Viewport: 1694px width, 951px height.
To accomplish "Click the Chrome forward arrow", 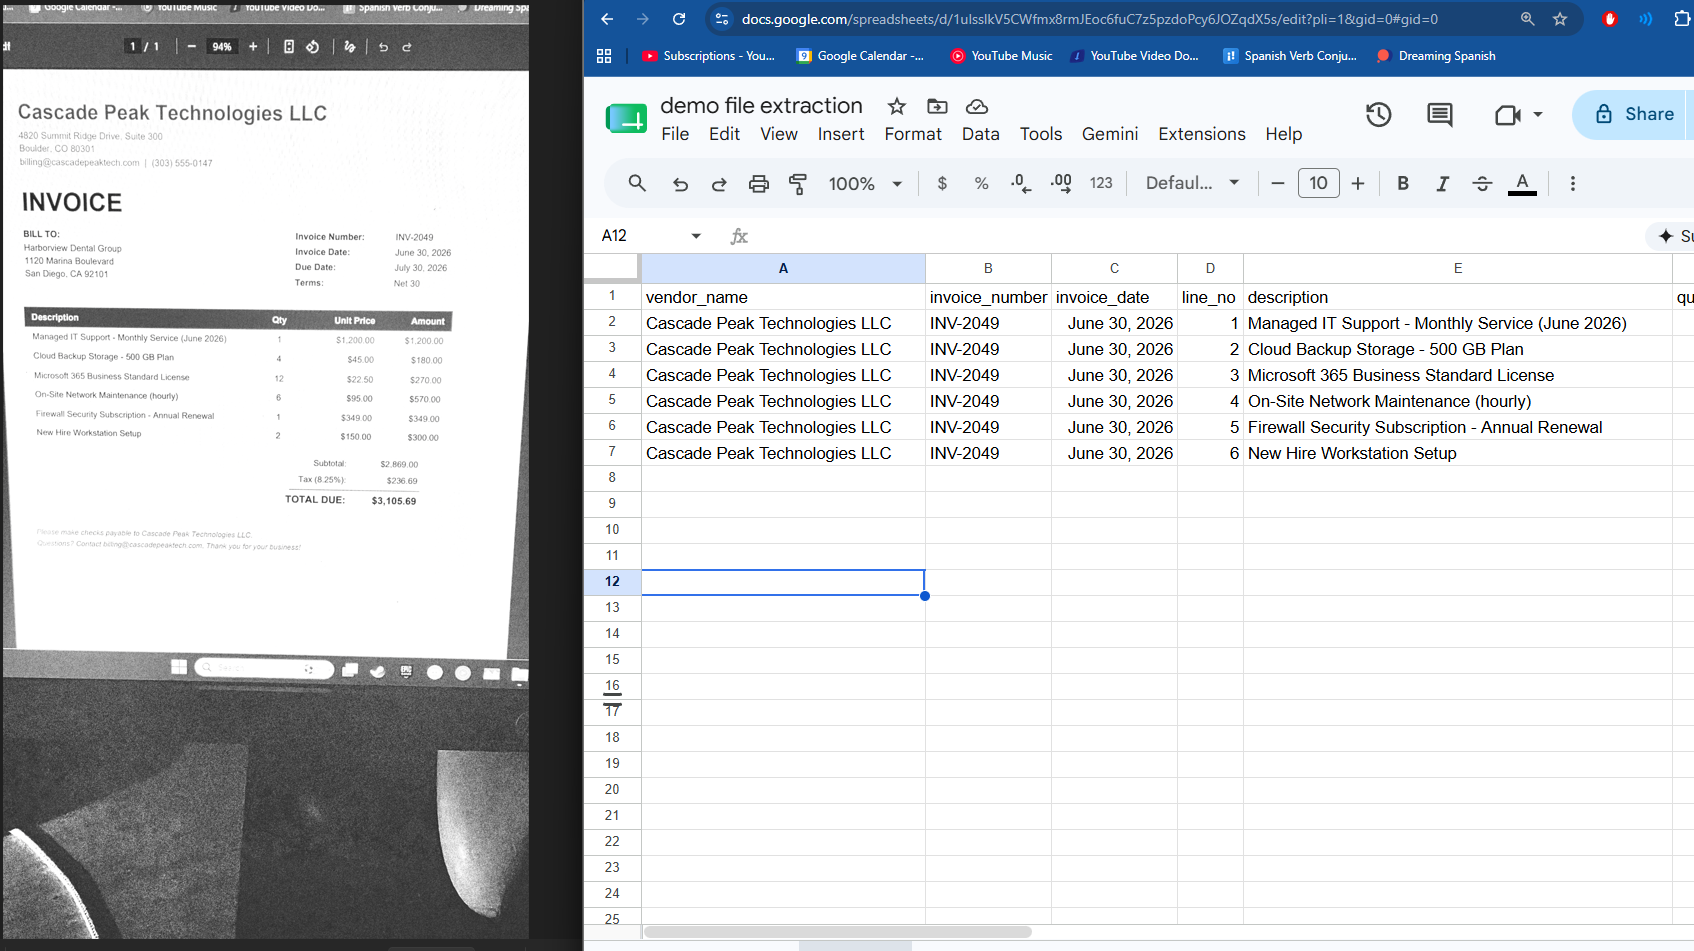I will [x=643, y=19].
